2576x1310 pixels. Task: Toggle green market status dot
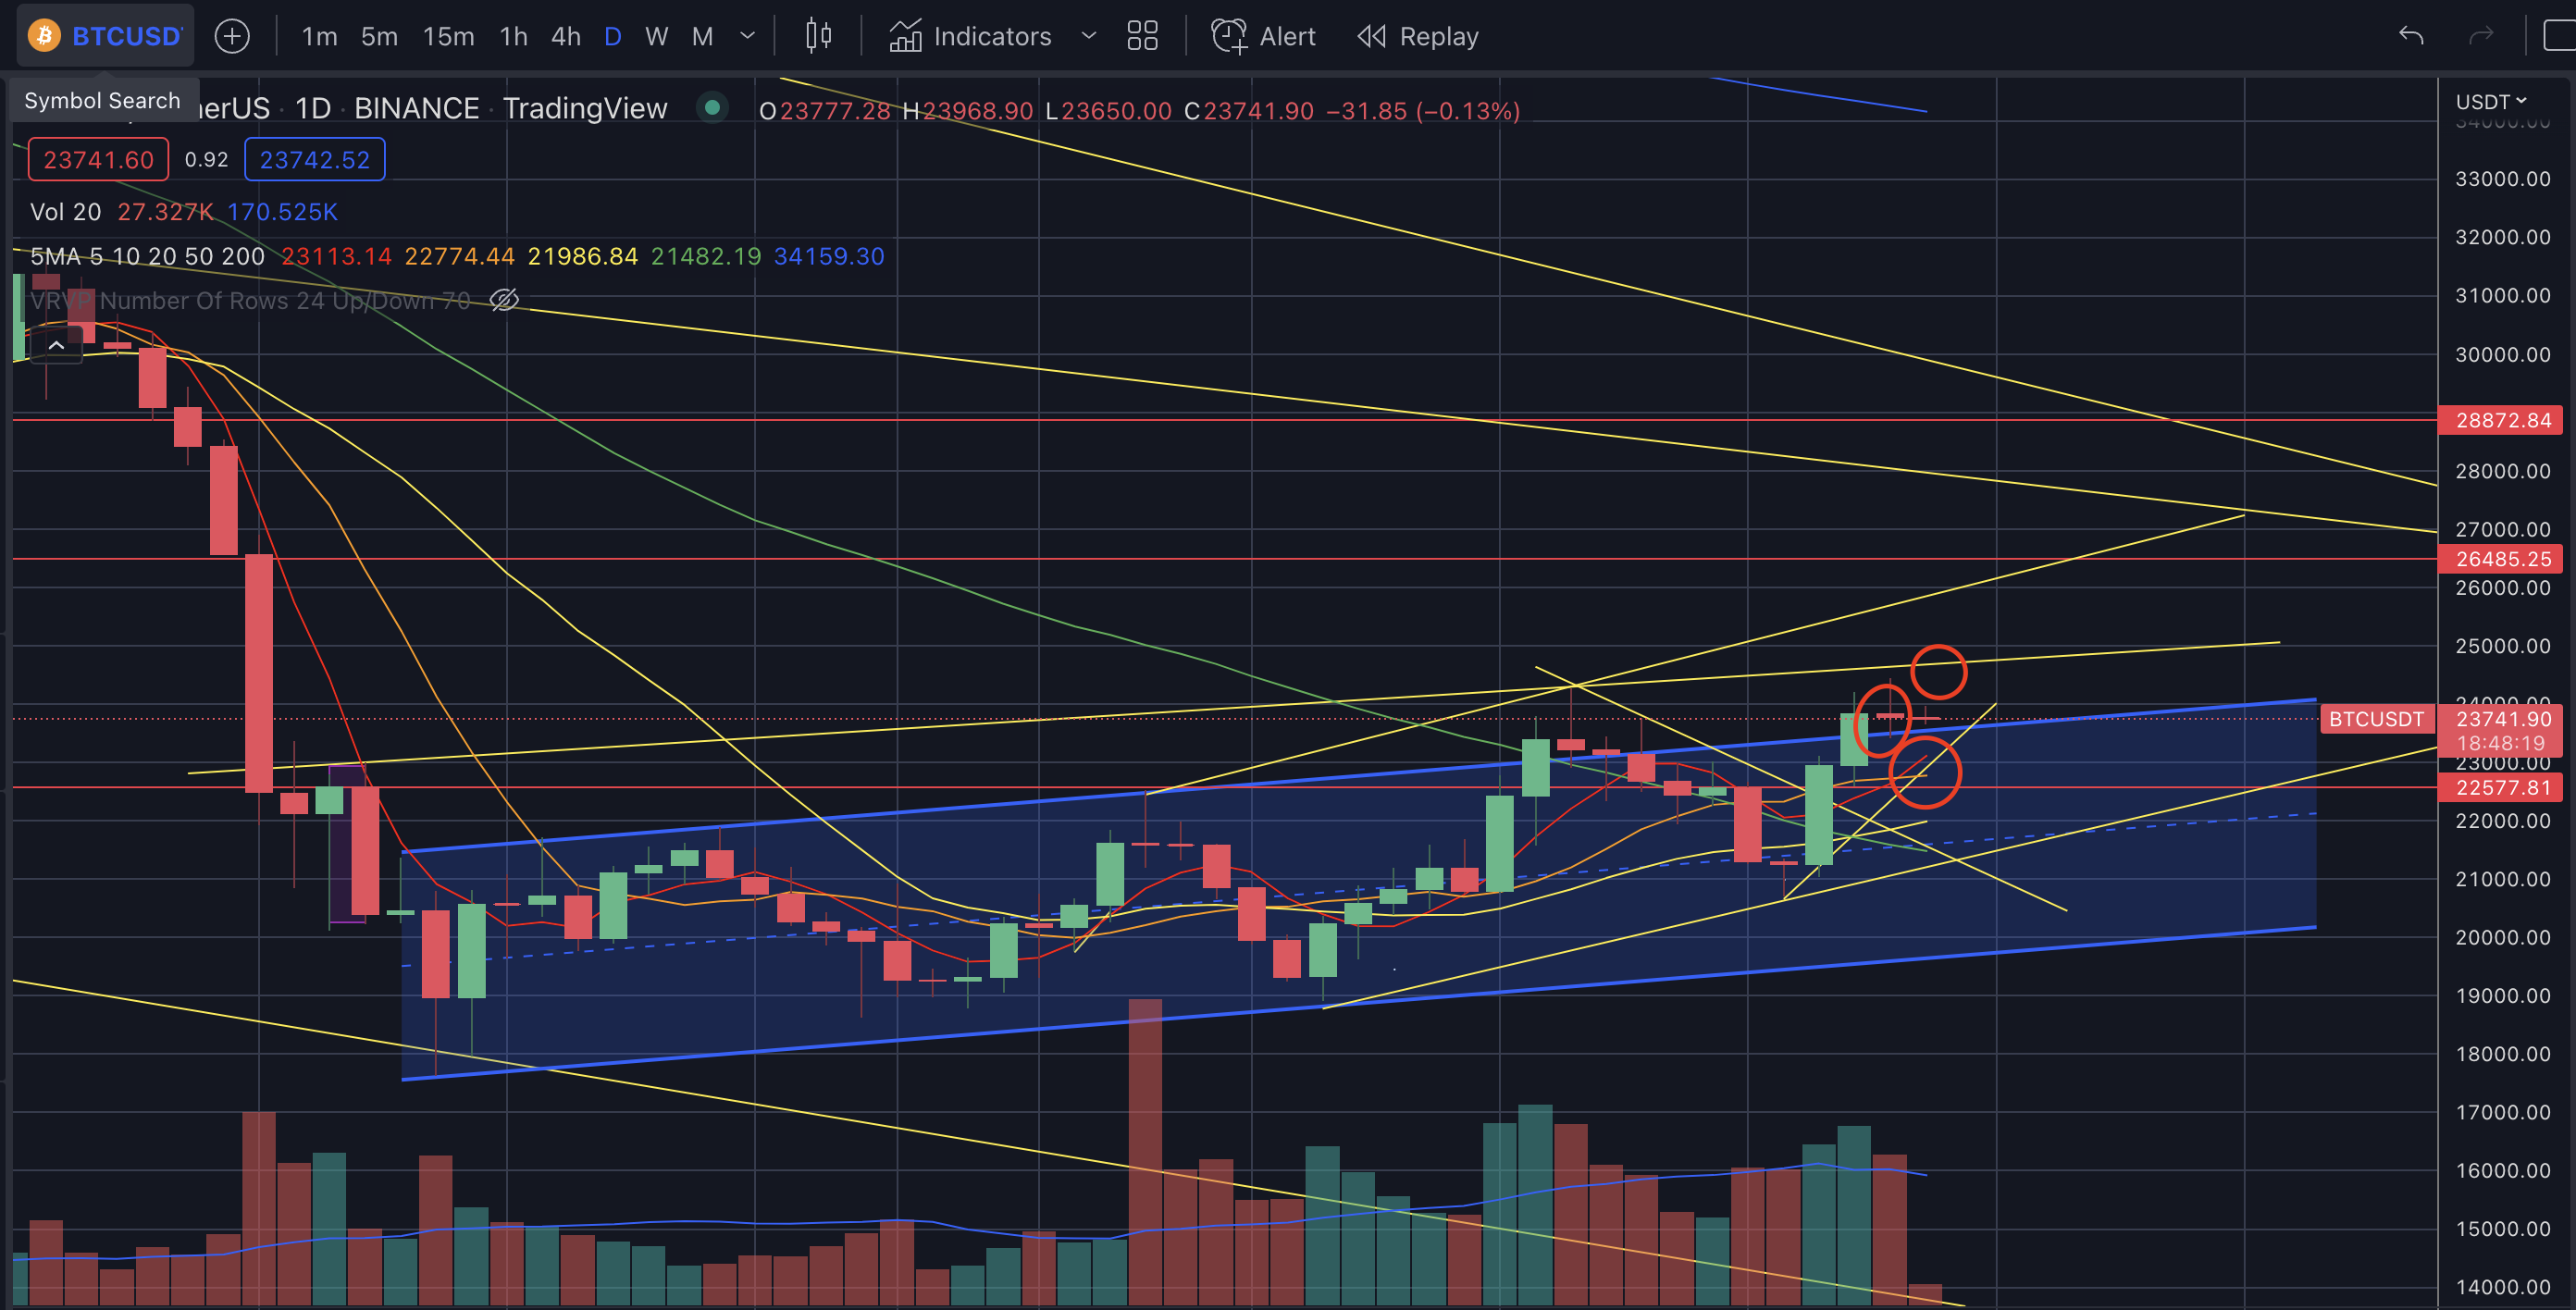(712, 107)
